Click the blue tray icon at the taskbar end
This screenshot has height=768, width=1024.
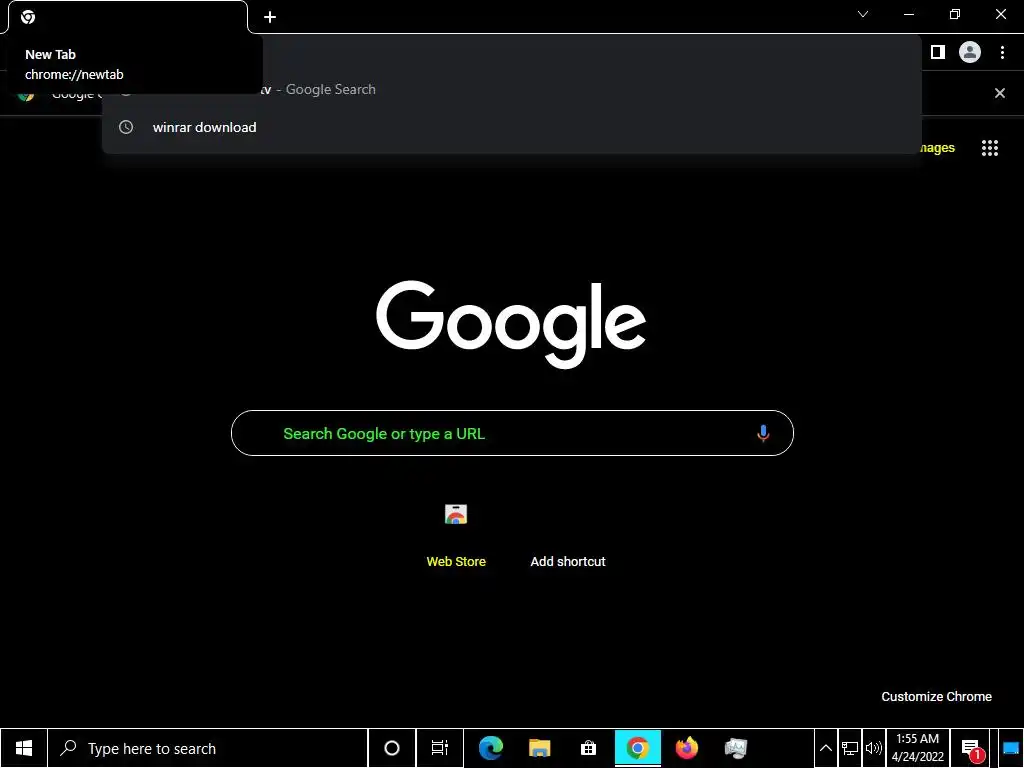coord(1011,748)
